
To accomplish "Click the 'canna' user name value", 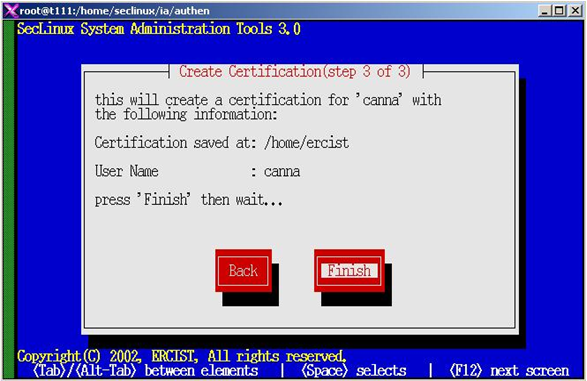I will (282, 171).
